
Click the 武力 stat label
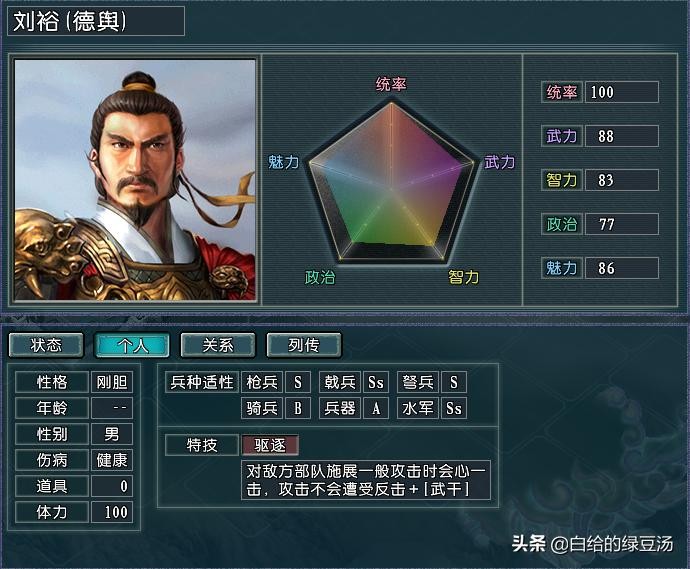[x=562, y=136]
